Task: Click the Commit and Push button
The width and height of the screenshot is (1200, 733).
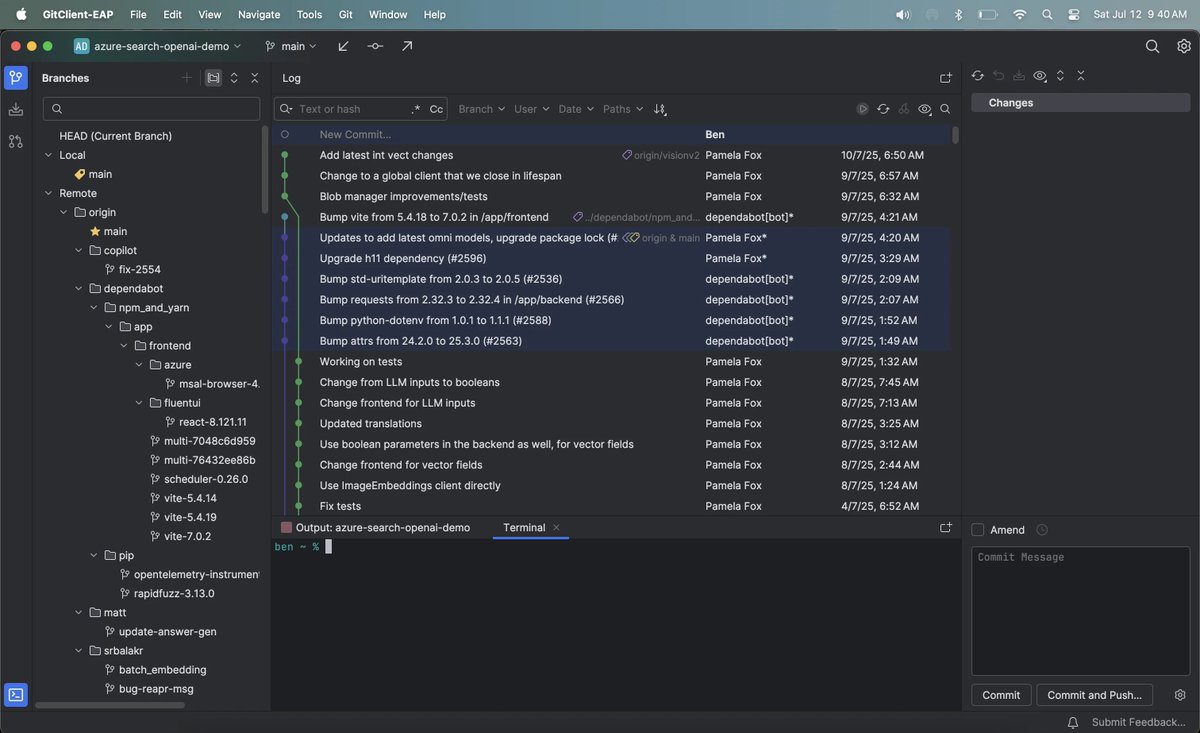Action: [1094, 695]
